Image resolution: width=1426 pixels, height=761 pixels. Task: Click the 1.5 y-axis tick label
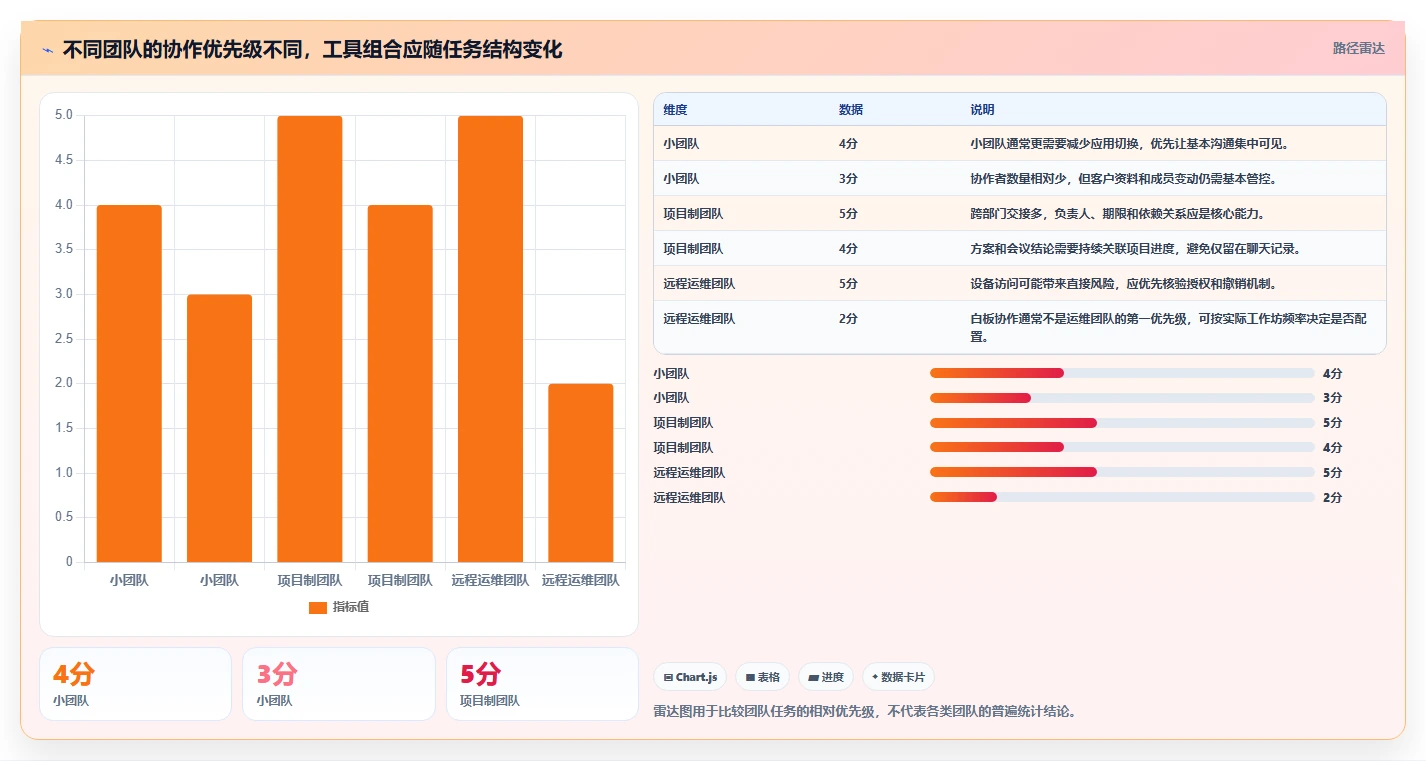coord(63,428)
